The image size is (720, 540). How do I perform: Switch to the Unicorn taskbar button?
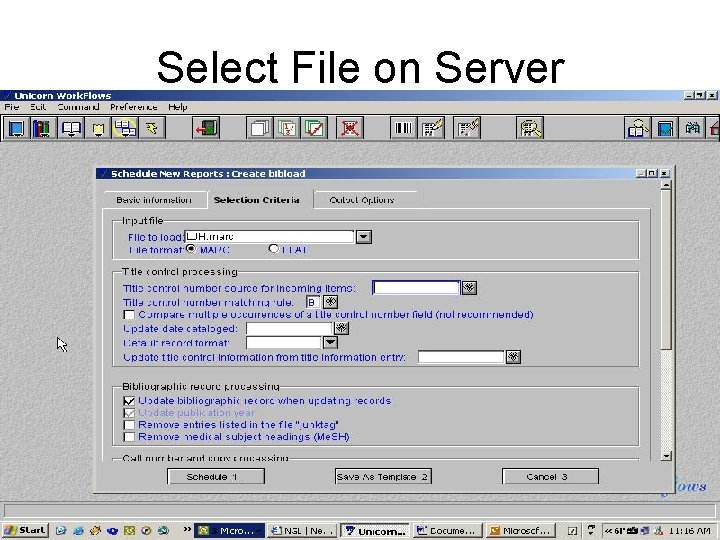(x=375, y=530)
